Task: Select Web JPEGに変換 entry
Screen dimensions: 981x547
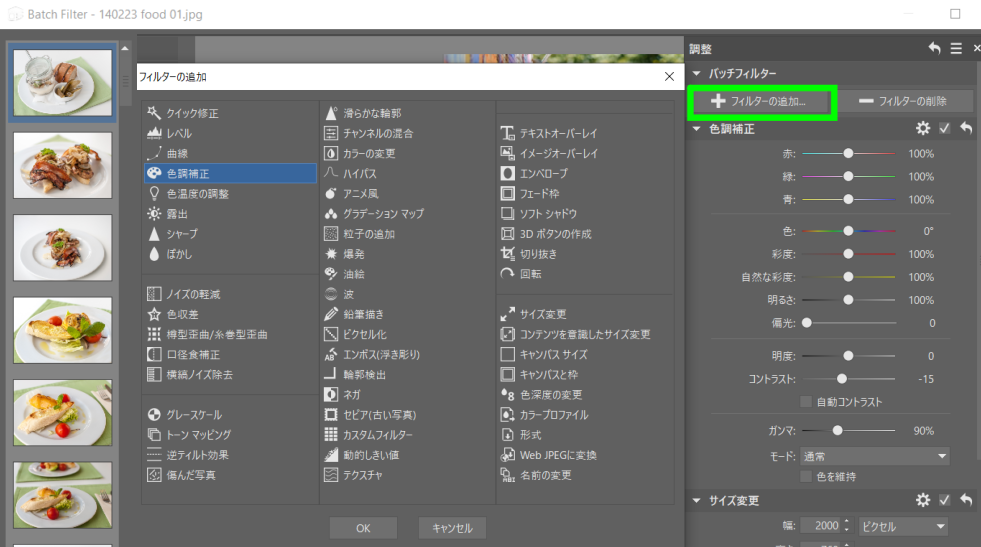Action: click(558, 455)
